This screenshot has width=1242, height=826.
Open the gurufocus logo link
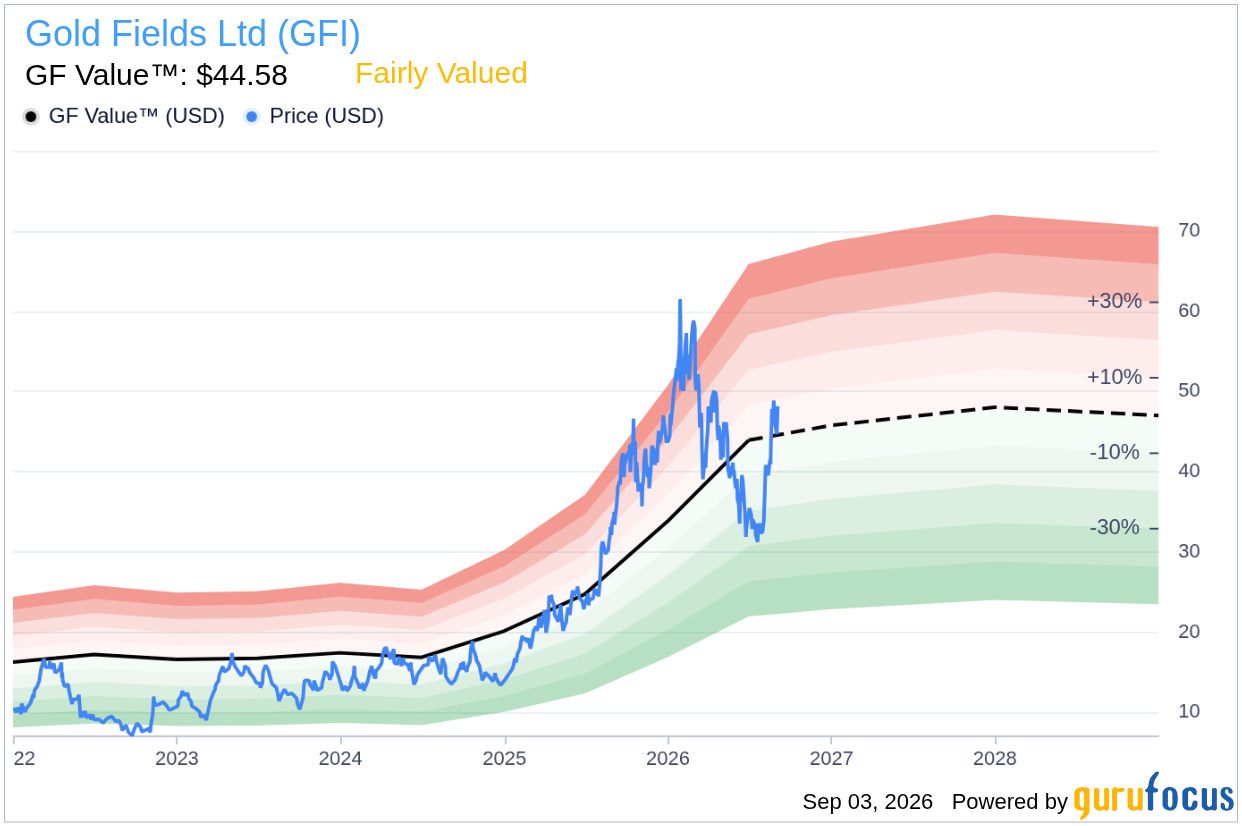[1154, 798]
